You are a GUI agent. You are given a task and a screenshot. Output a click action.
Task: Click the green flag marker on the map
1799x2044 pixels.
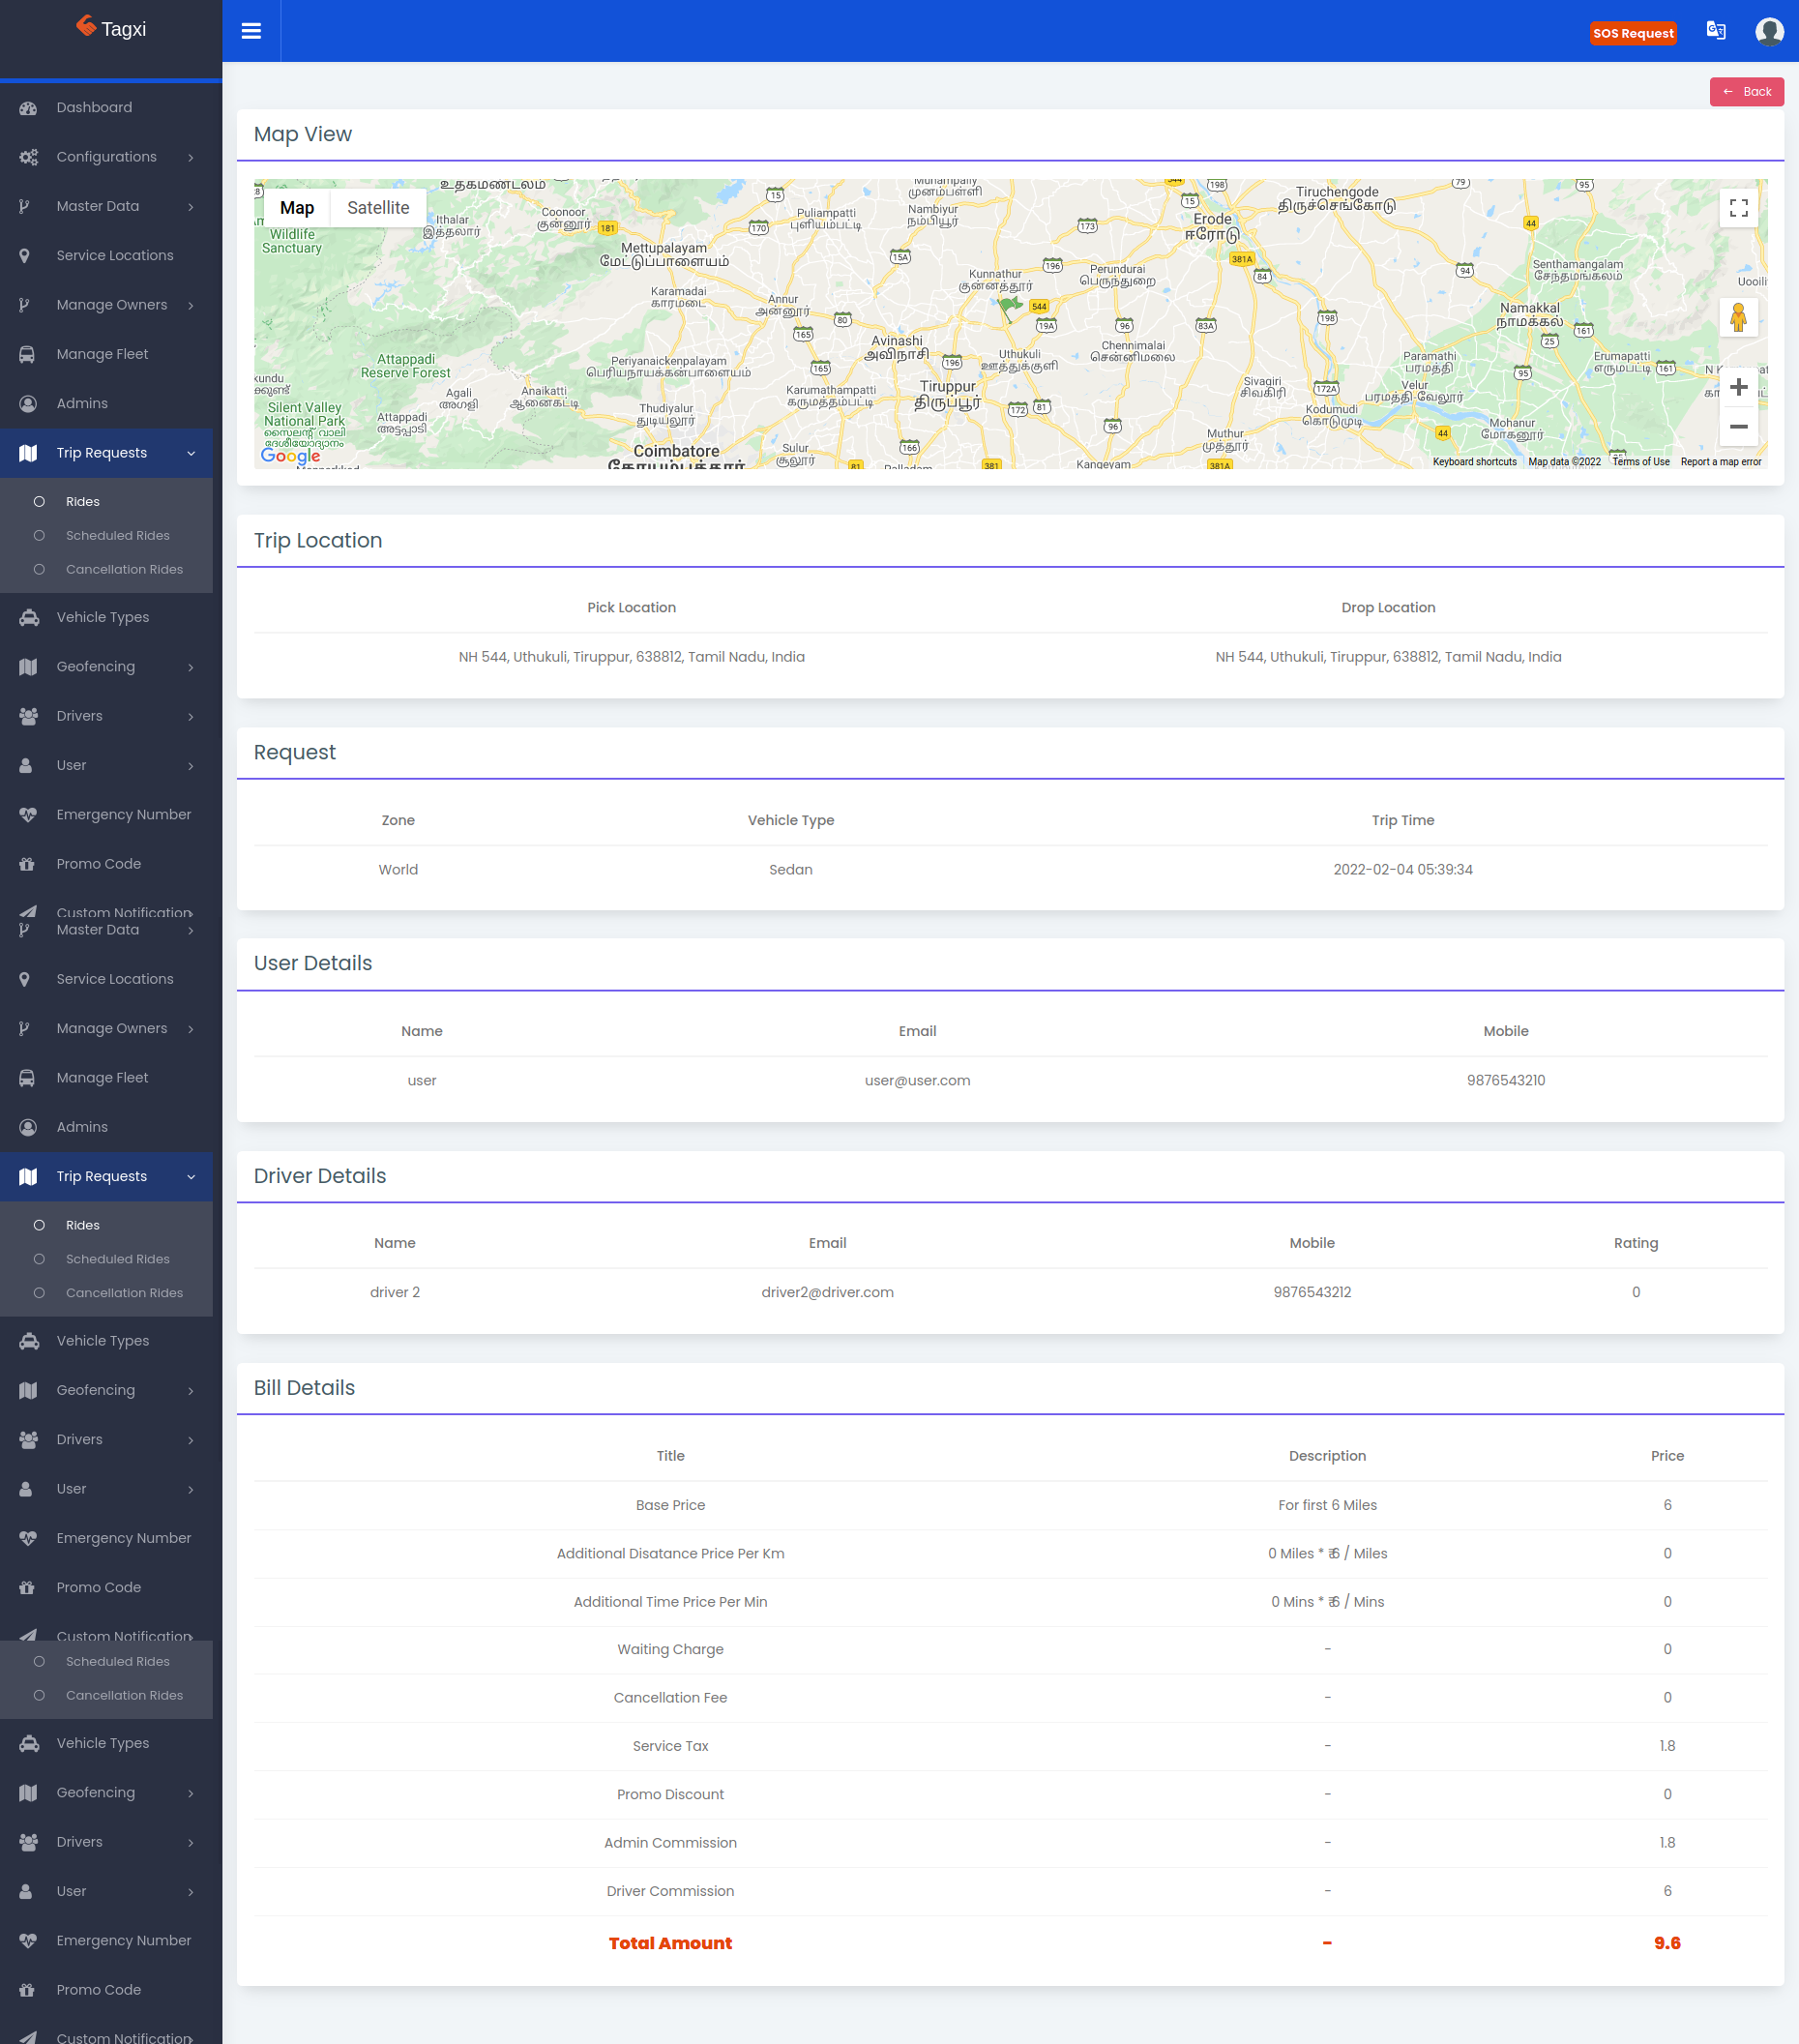[x=1011, y=305]
